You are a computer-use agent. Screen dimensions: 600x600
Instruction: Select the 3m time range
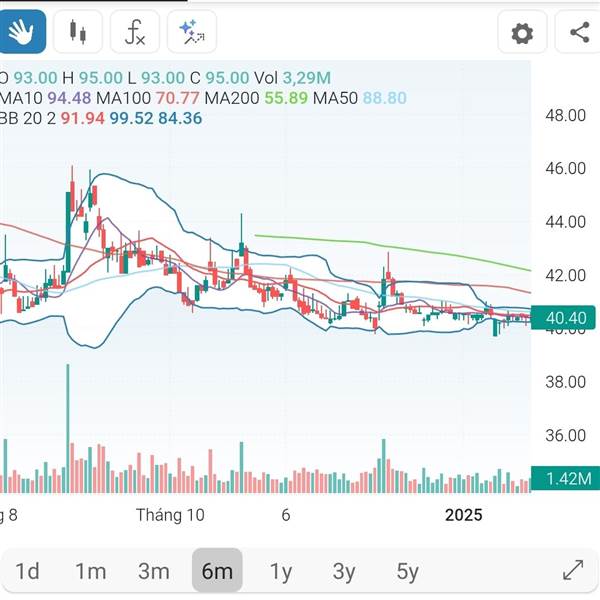pyautogui.click(x=153, y=571)
